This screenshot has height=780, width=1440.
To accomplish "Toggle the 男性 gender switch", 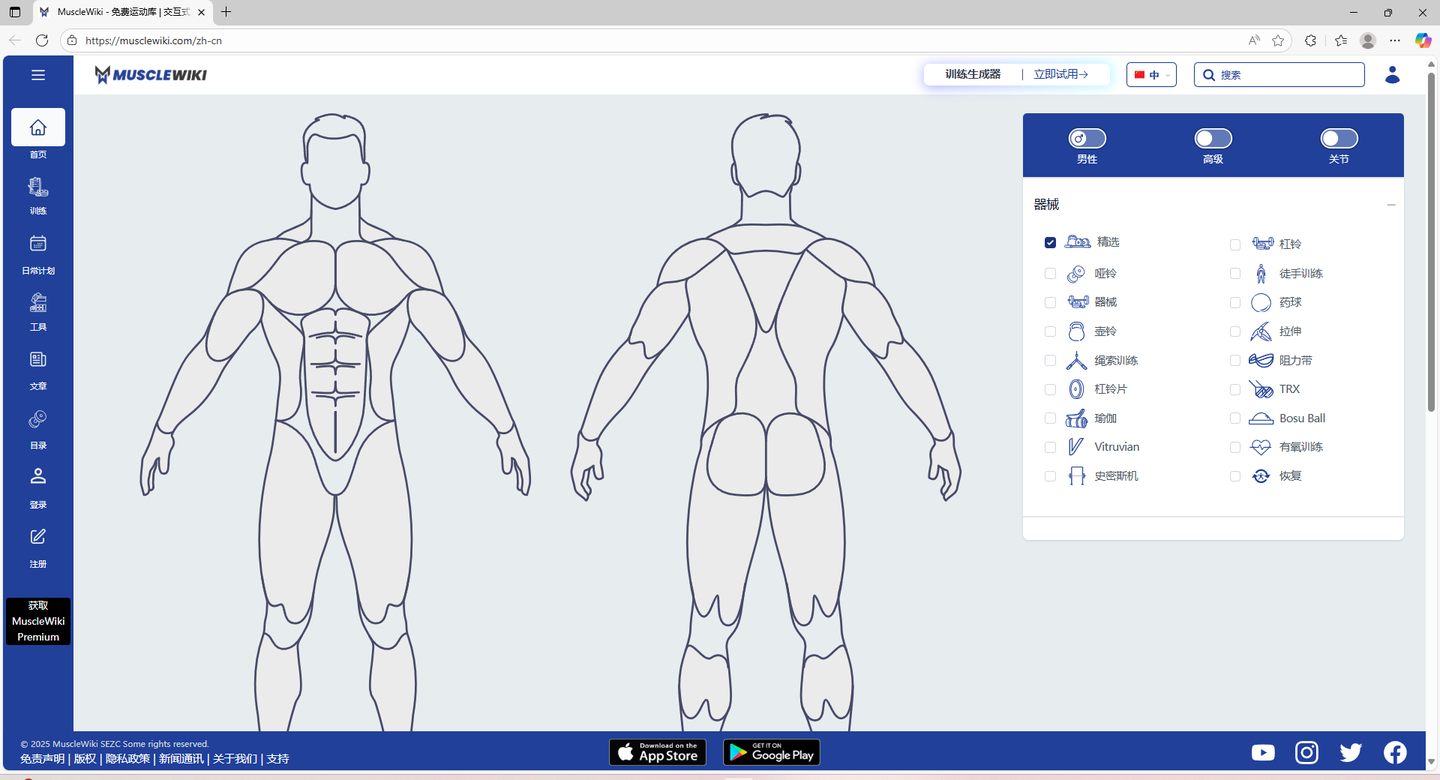I will (x=1087, y=138).
